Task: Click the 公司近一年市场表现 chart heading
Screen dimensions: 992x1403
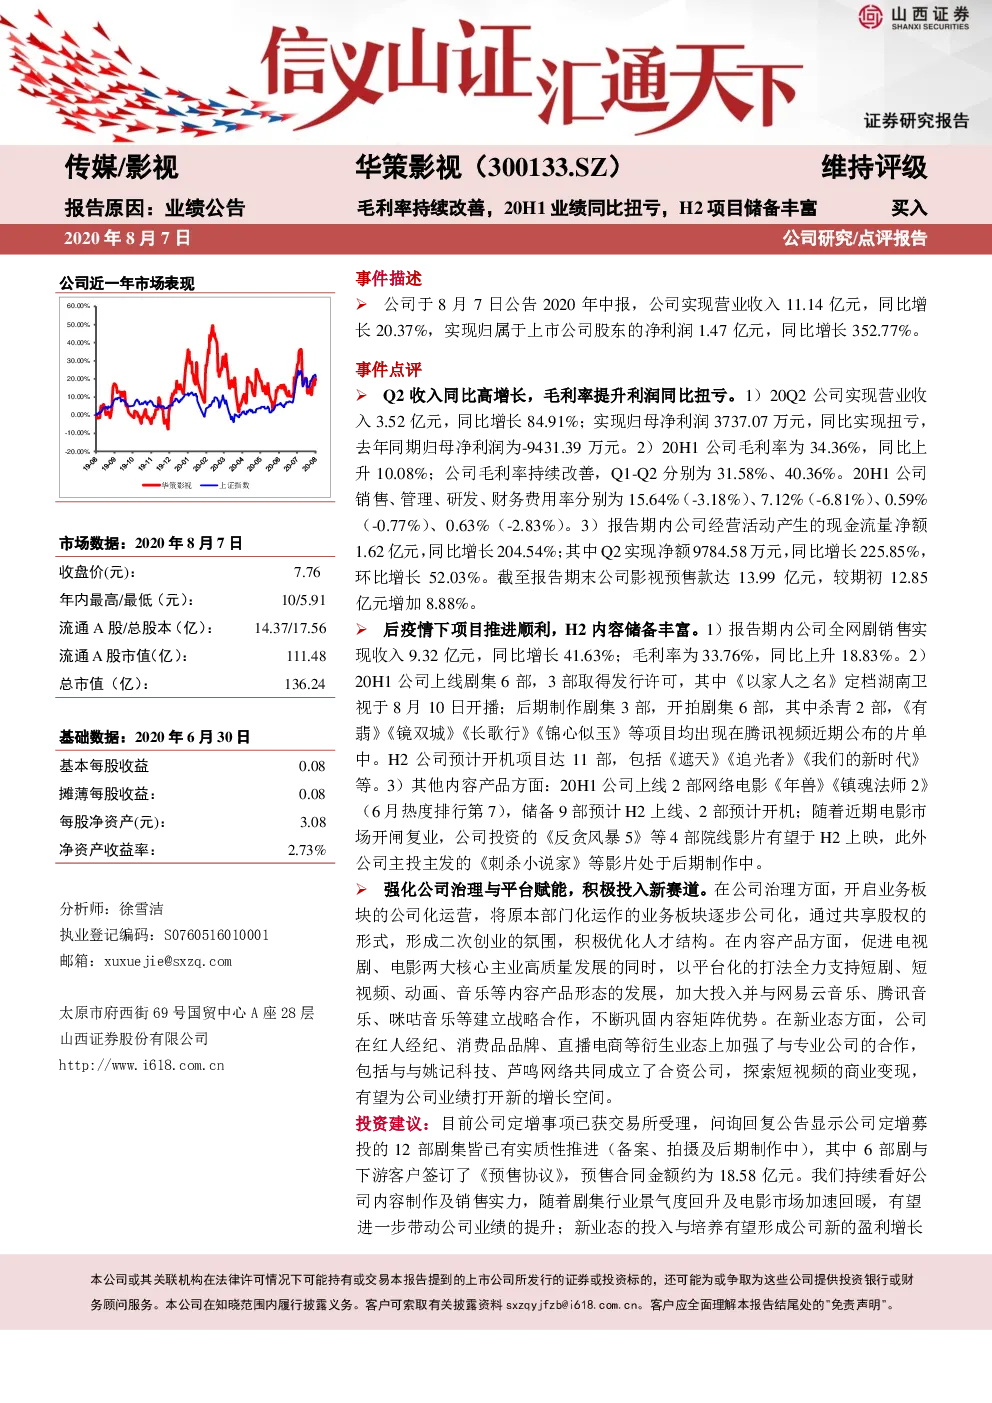Action: pos(127,284)
